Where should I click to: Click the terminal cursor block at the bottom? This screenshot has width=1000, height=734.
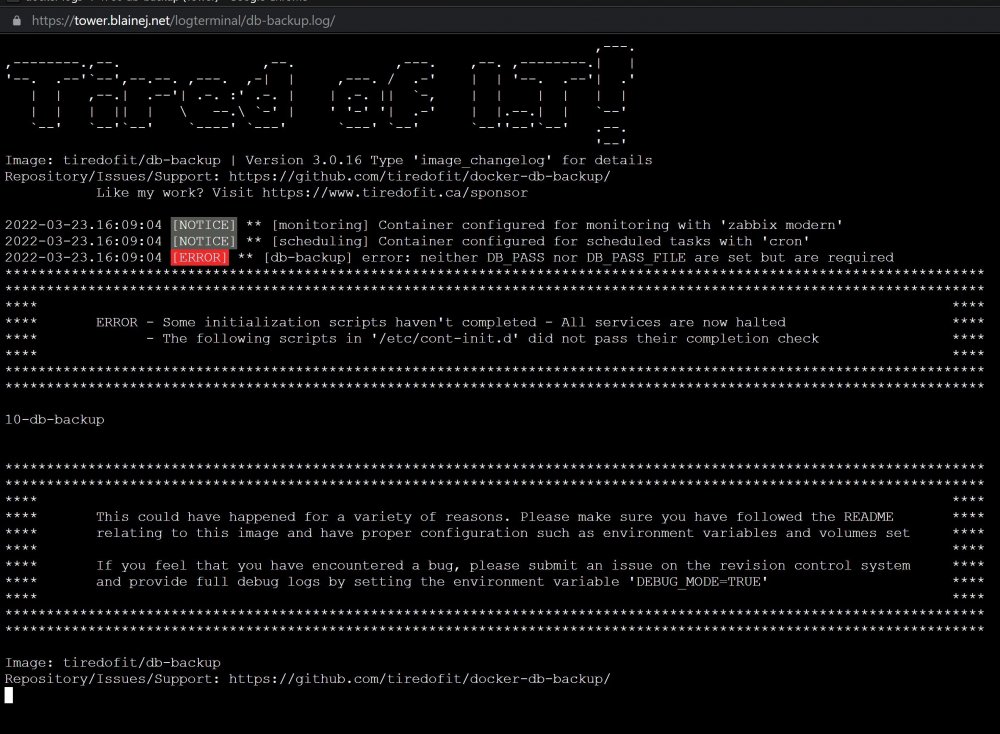point(9,695)
